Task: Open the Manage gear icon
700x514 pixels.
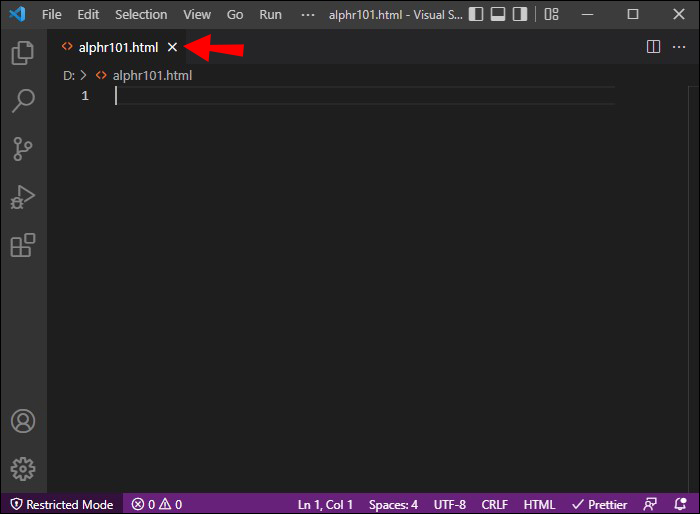Action: tap(22, 468)
